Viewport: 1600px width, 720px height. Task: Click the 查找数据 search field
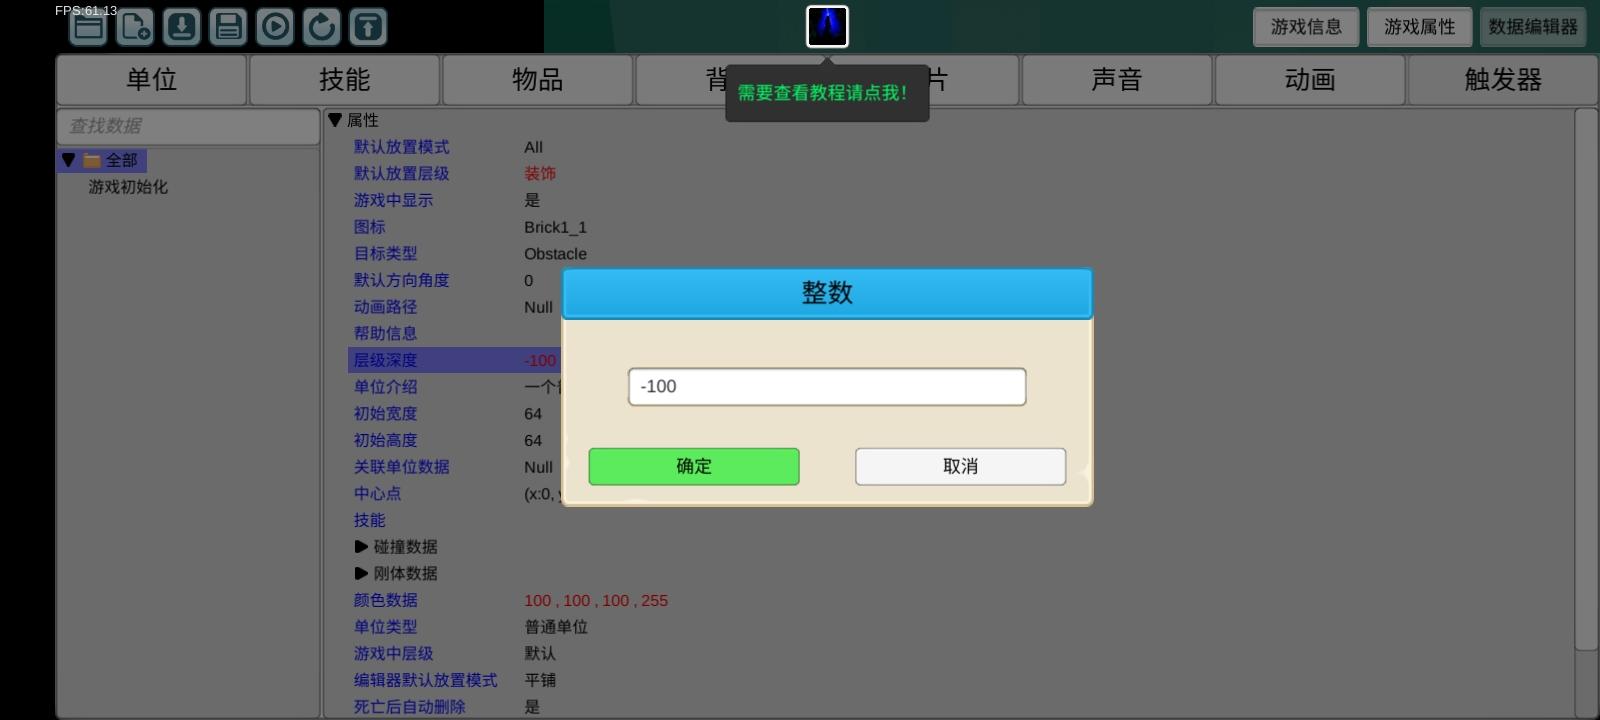pos(188,126)
